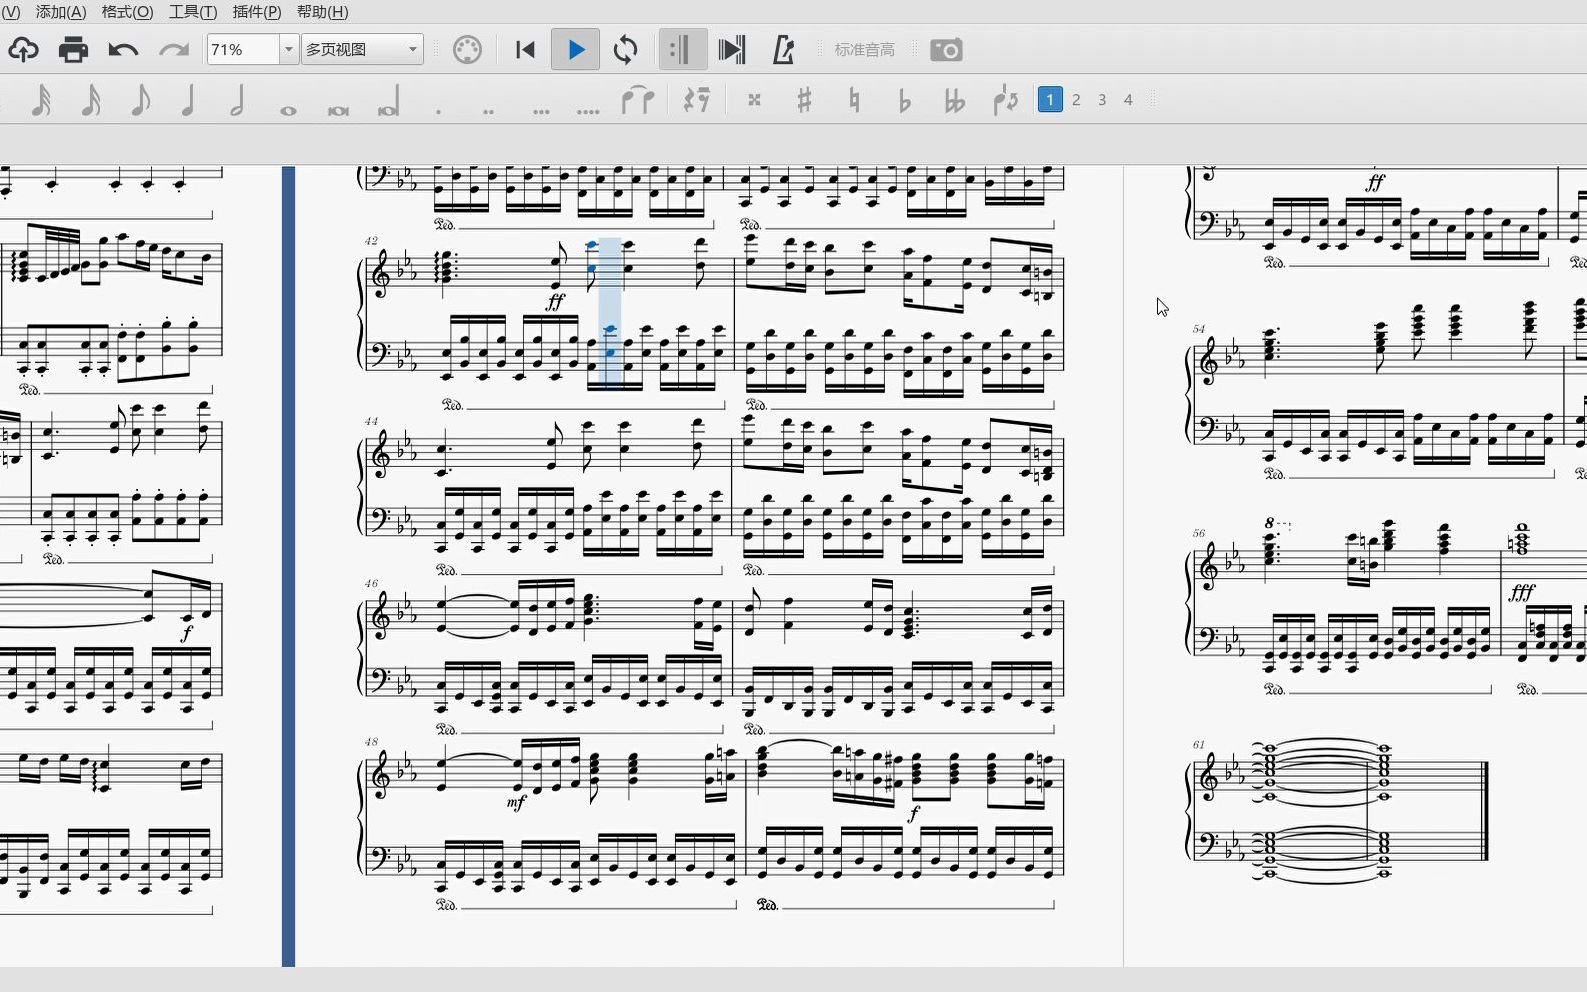
Task: Toggle pan score during playback
Action: point(732,50)
